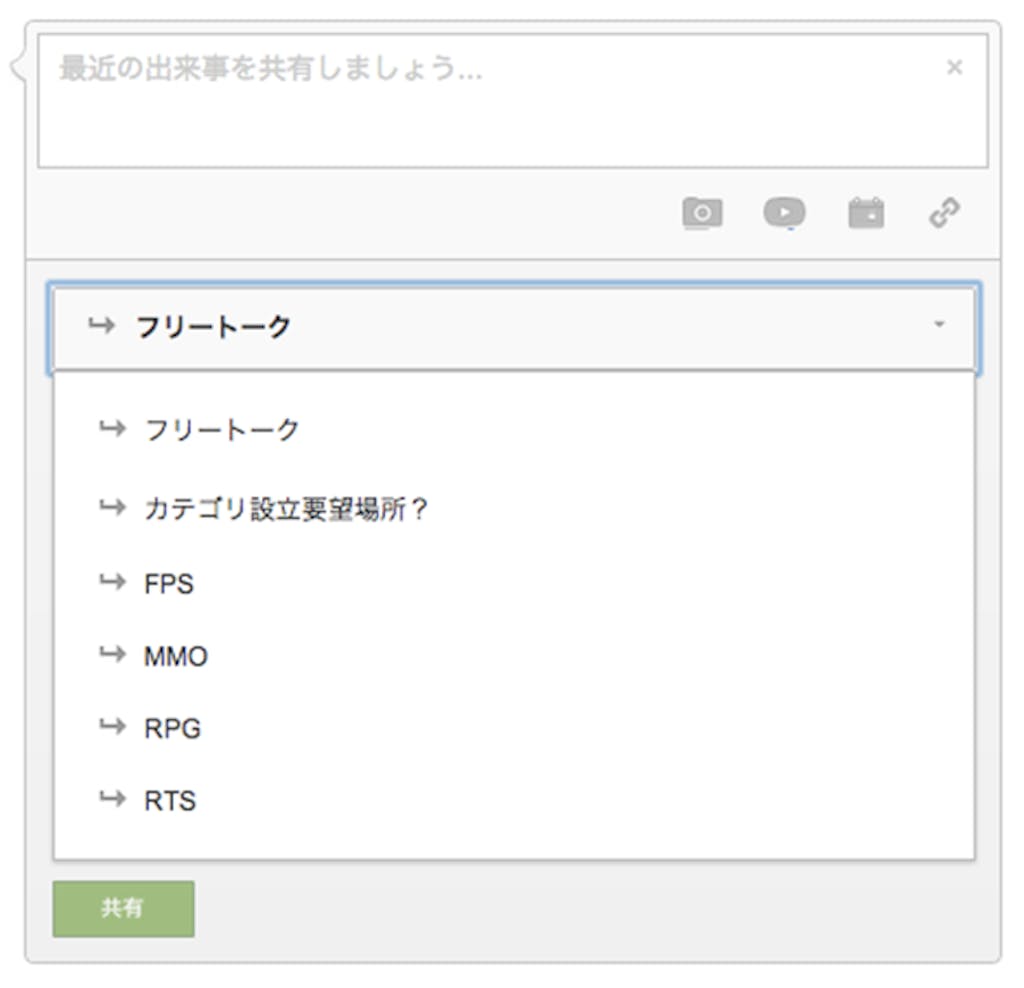
Task: Create an event using the calendar icon
Action: tap(867, 212)
